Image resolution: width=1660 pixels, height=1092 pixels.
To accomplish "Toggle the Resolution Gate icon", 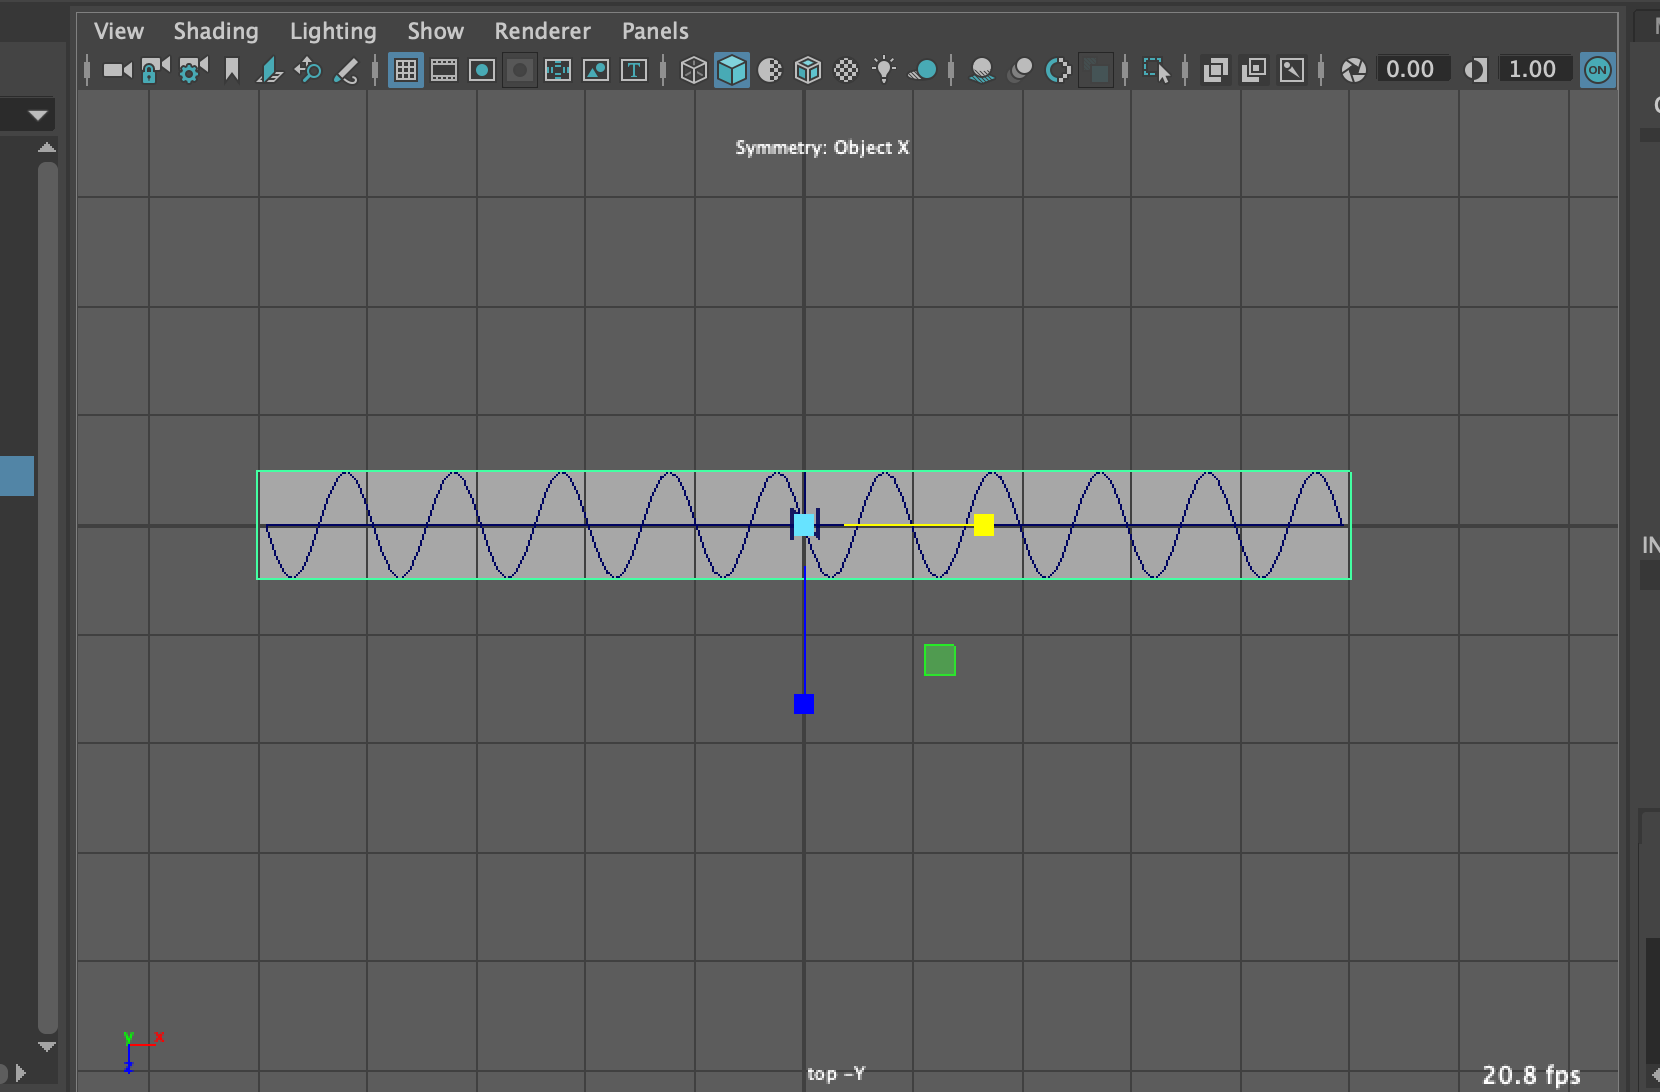I will [482, 70].
